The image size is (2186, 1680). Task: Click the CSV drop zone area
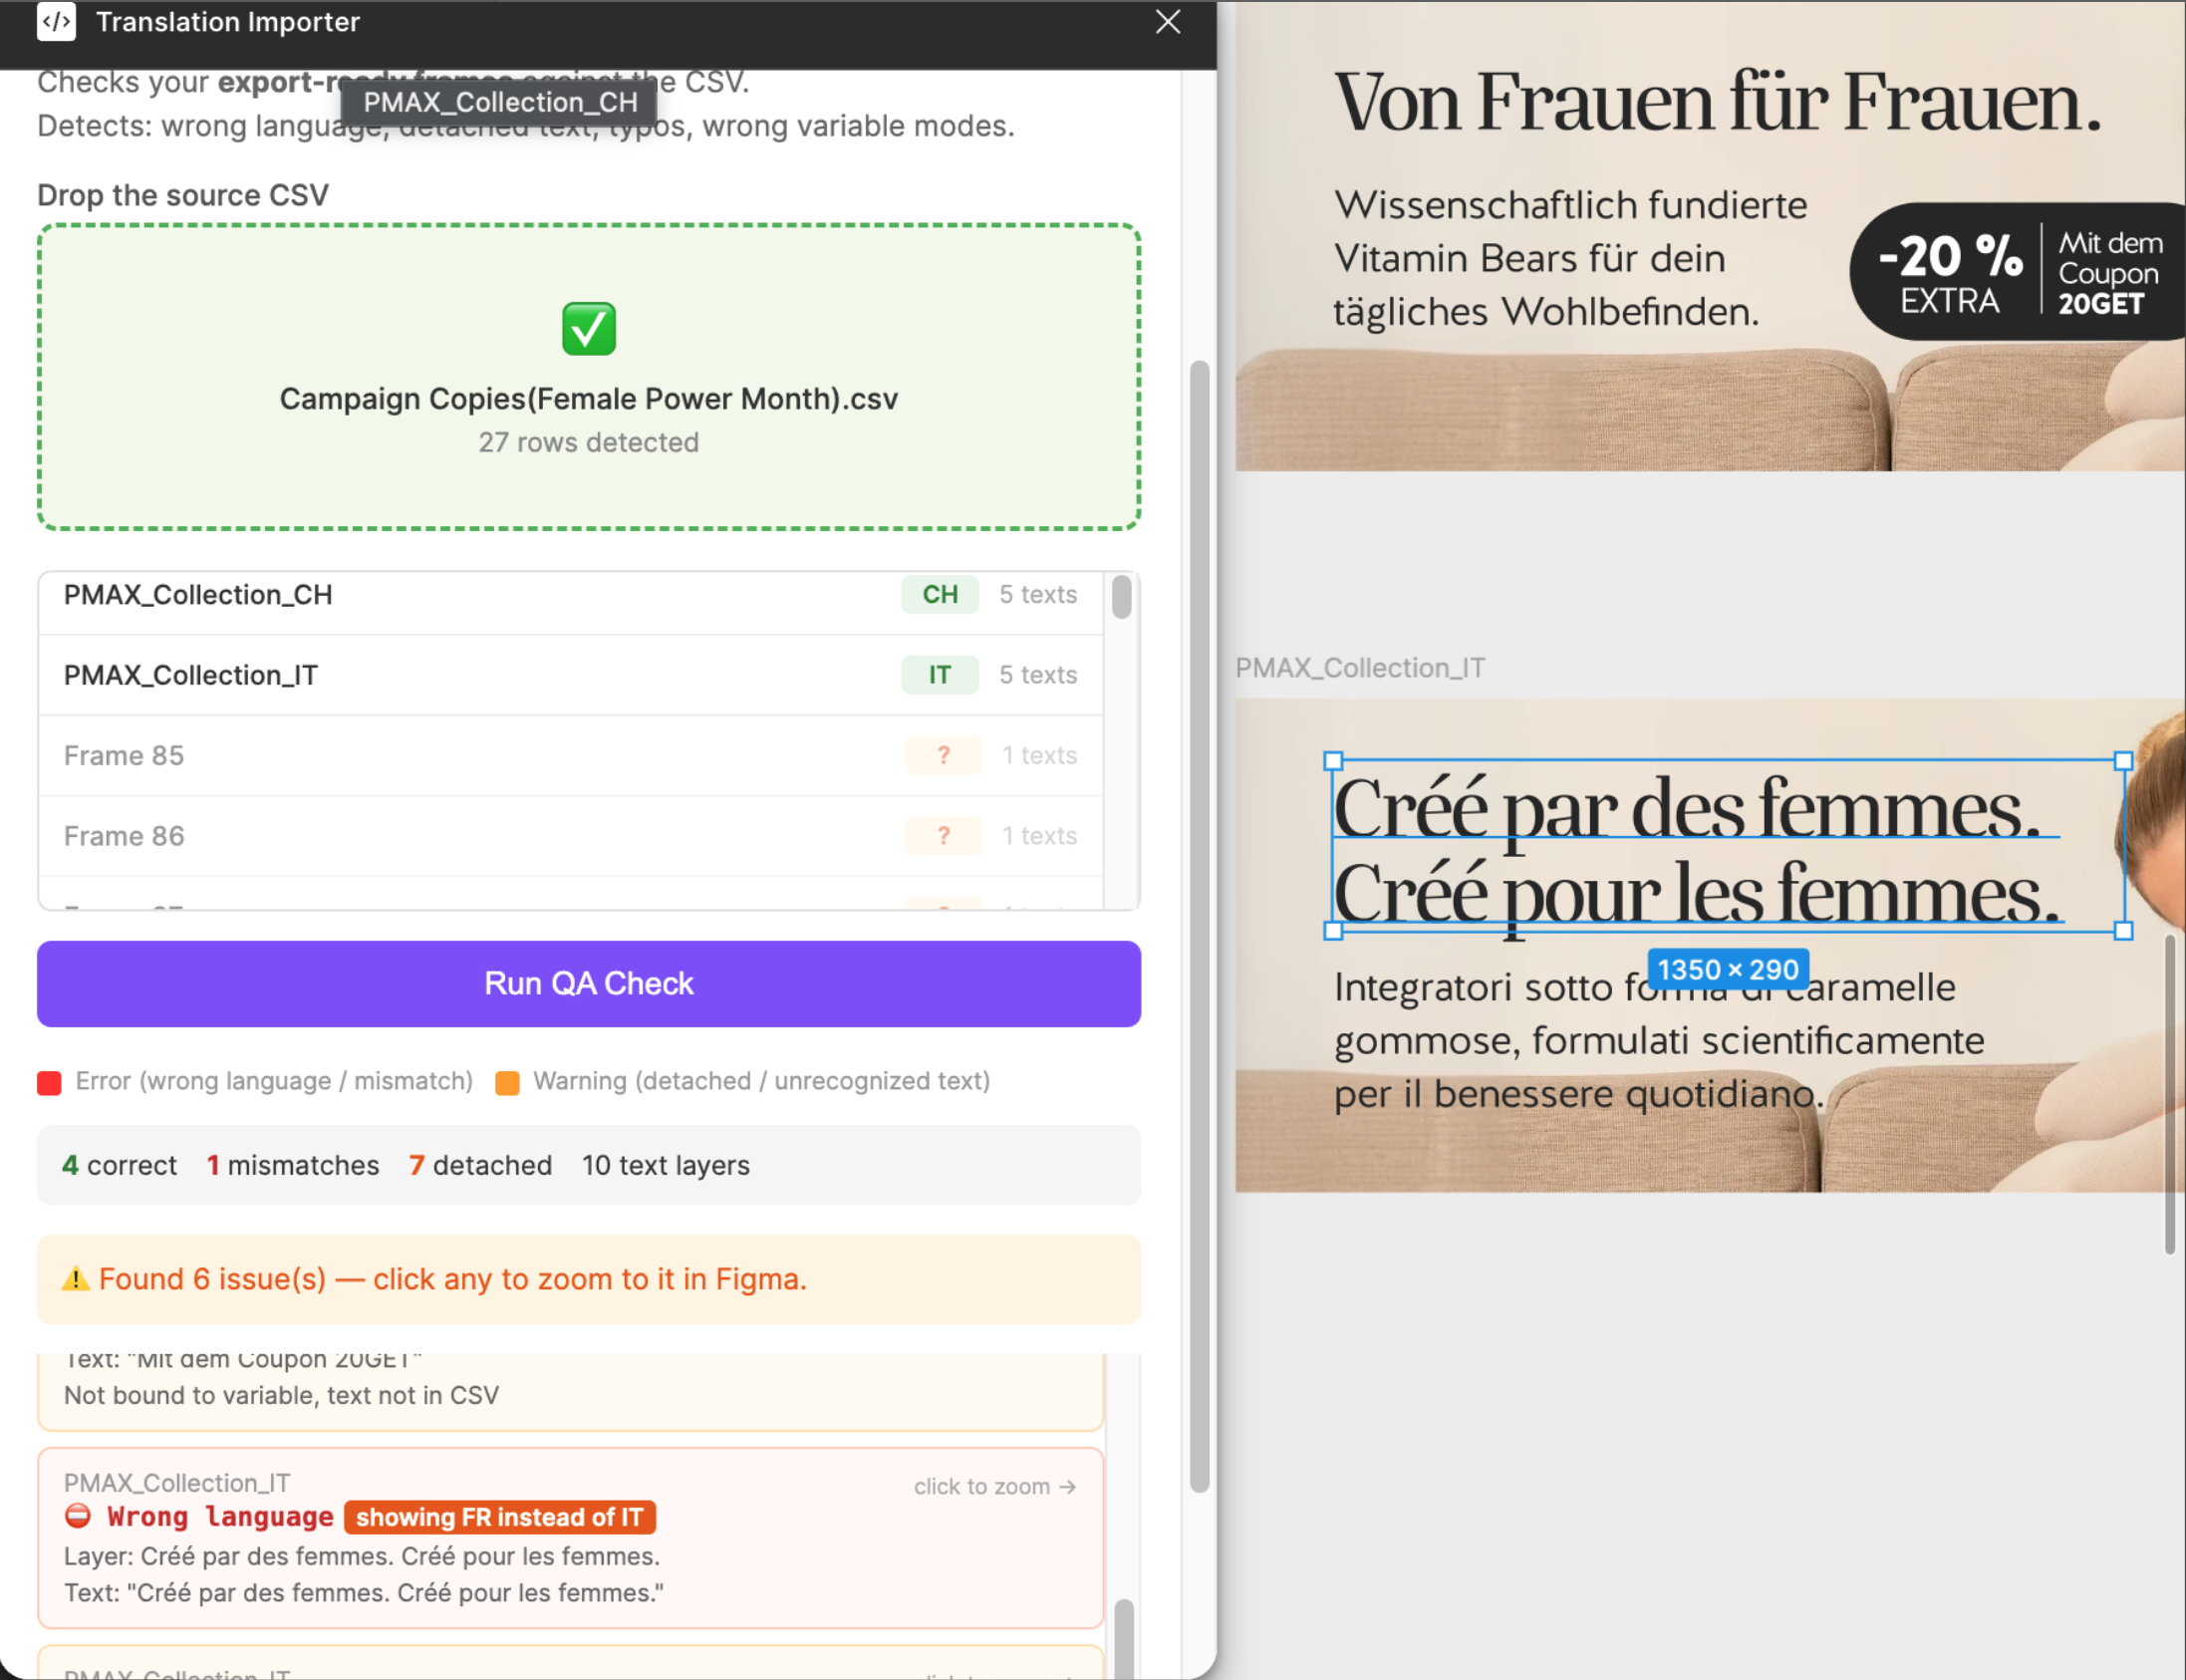[x=588, y=377]
